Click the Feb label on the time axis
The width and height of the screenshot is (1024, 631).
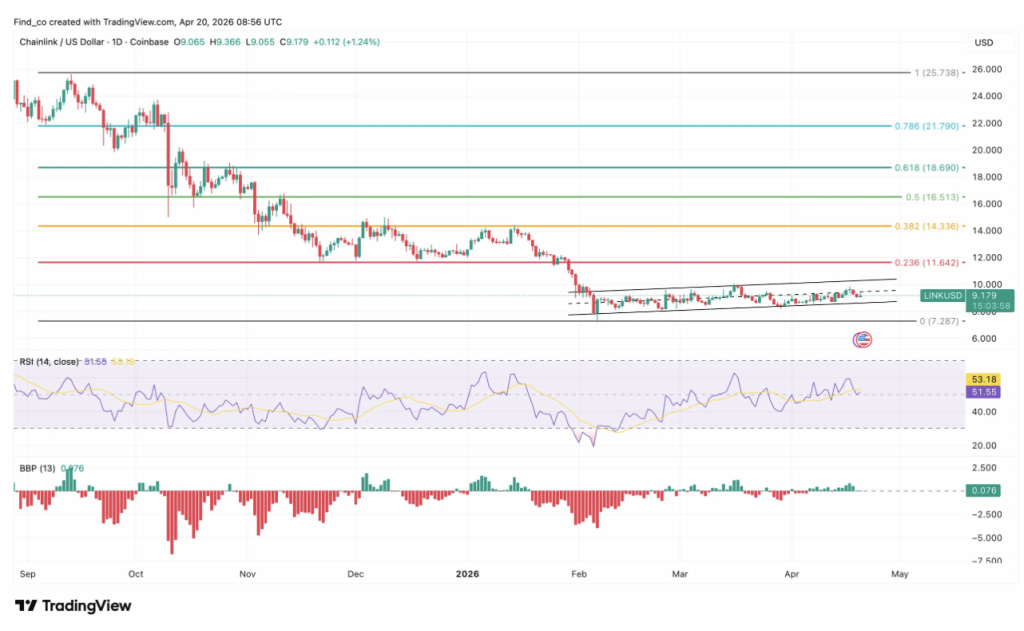click(x=578, y=574)
